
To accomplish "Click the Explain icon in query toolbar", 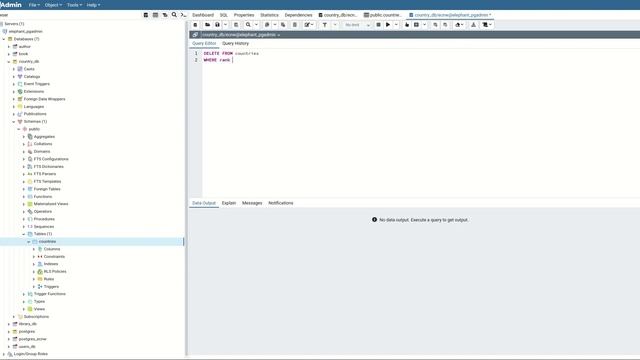I will pyautogui.click(x=407, y=25).
